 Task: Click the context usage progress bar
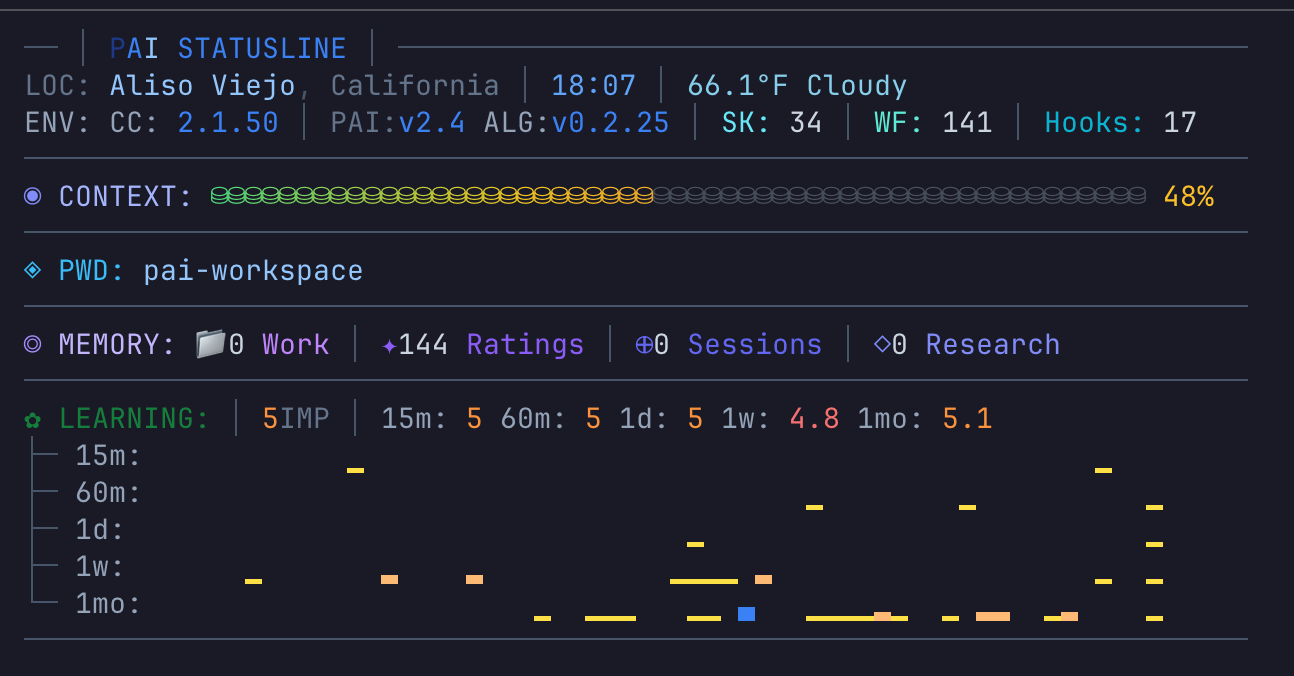pos(677,196)
